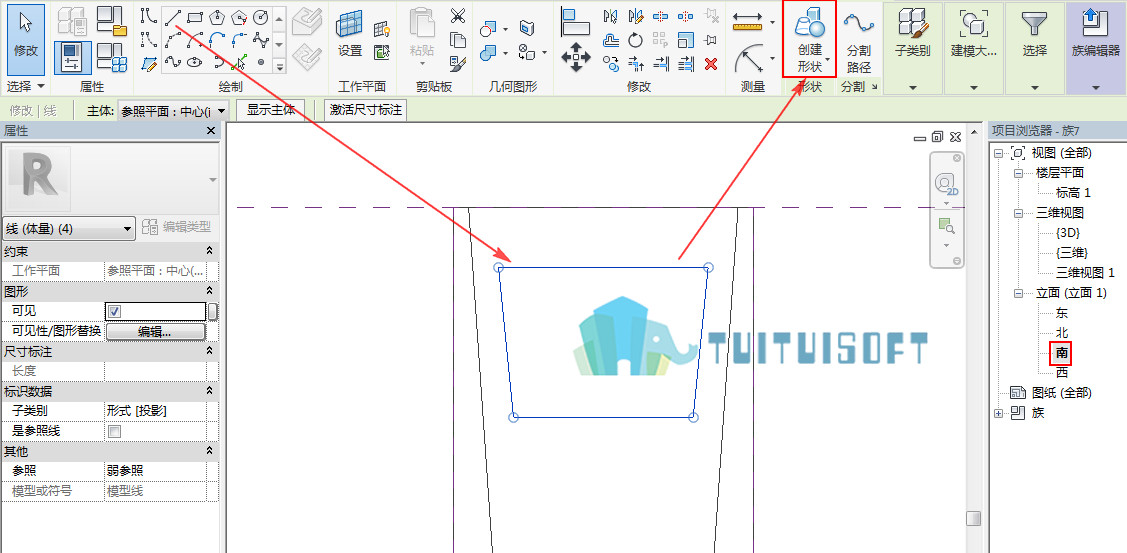The width and height of the screenshot is (1127, 553).
Task: Click the aligned dimension measure icon
Action: tap(748, 22)
